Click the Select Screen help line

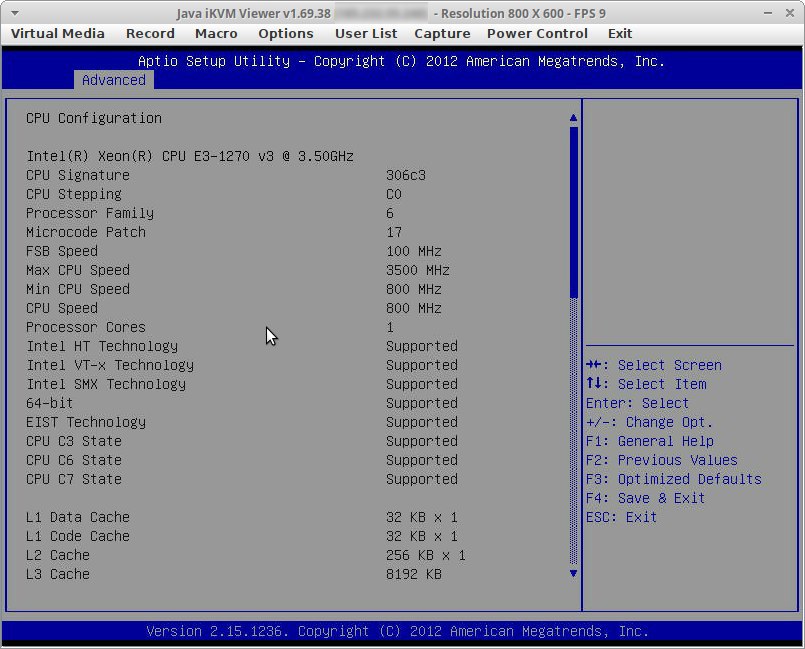[x=654, y=365]
